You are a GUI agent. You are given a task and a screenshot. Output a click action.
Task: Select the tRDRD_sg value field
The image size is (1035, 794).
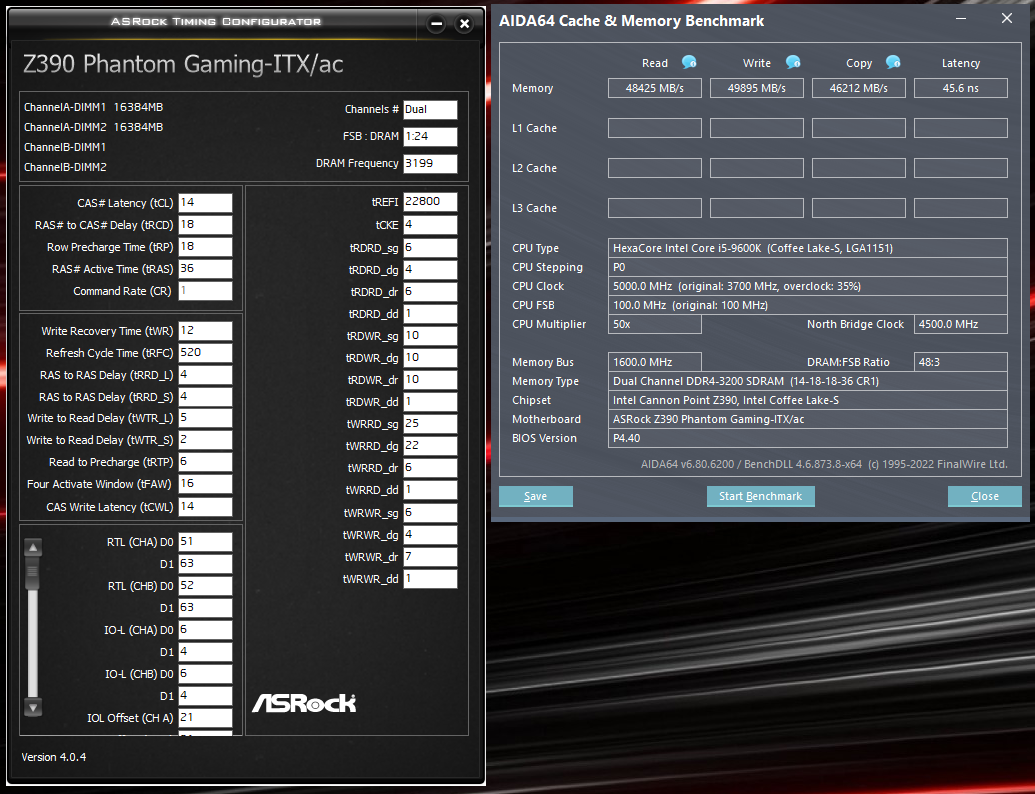(x=430, y=248)
